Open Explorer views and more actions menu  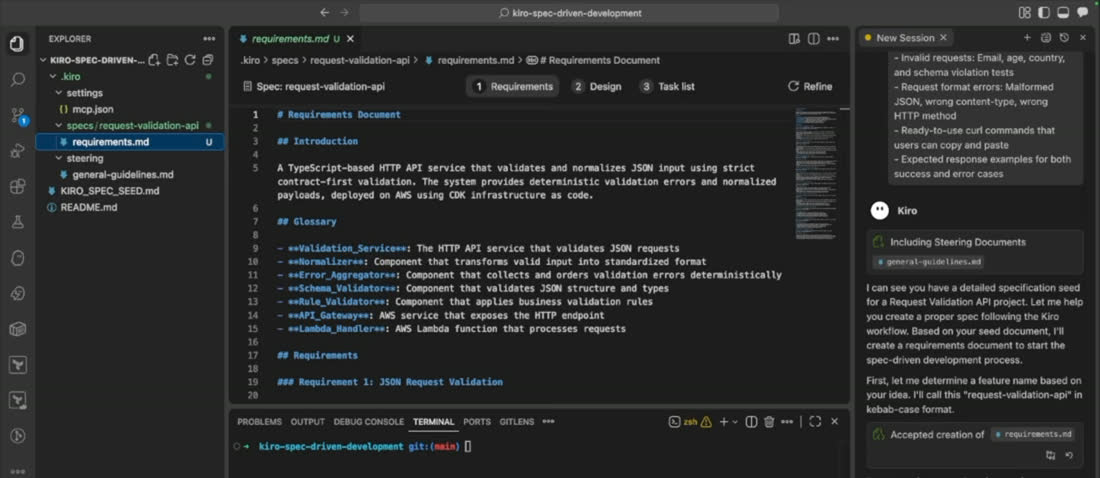(x=209, y=39)
